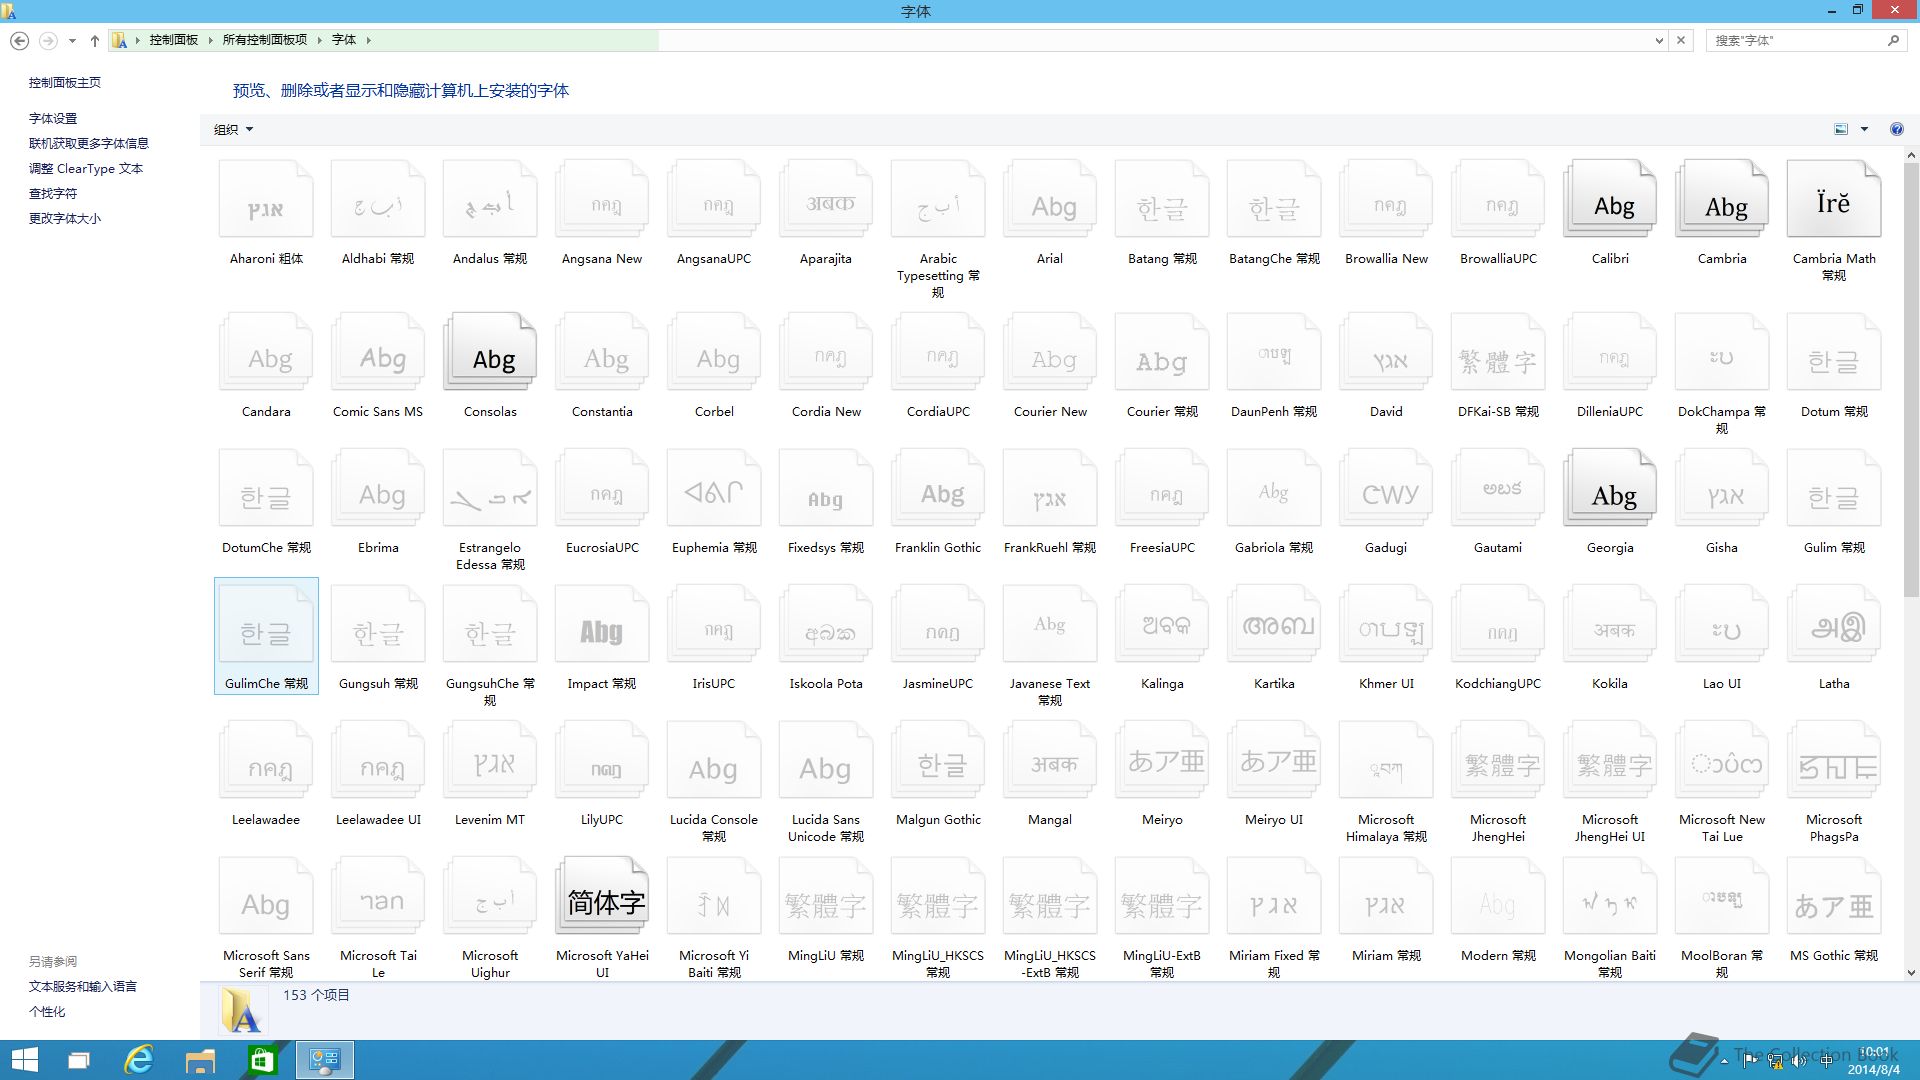The height and width of the screenshot is (1080, 1920).
Task: Open 更改字体大小 link
Action: [x=65, y=218]
